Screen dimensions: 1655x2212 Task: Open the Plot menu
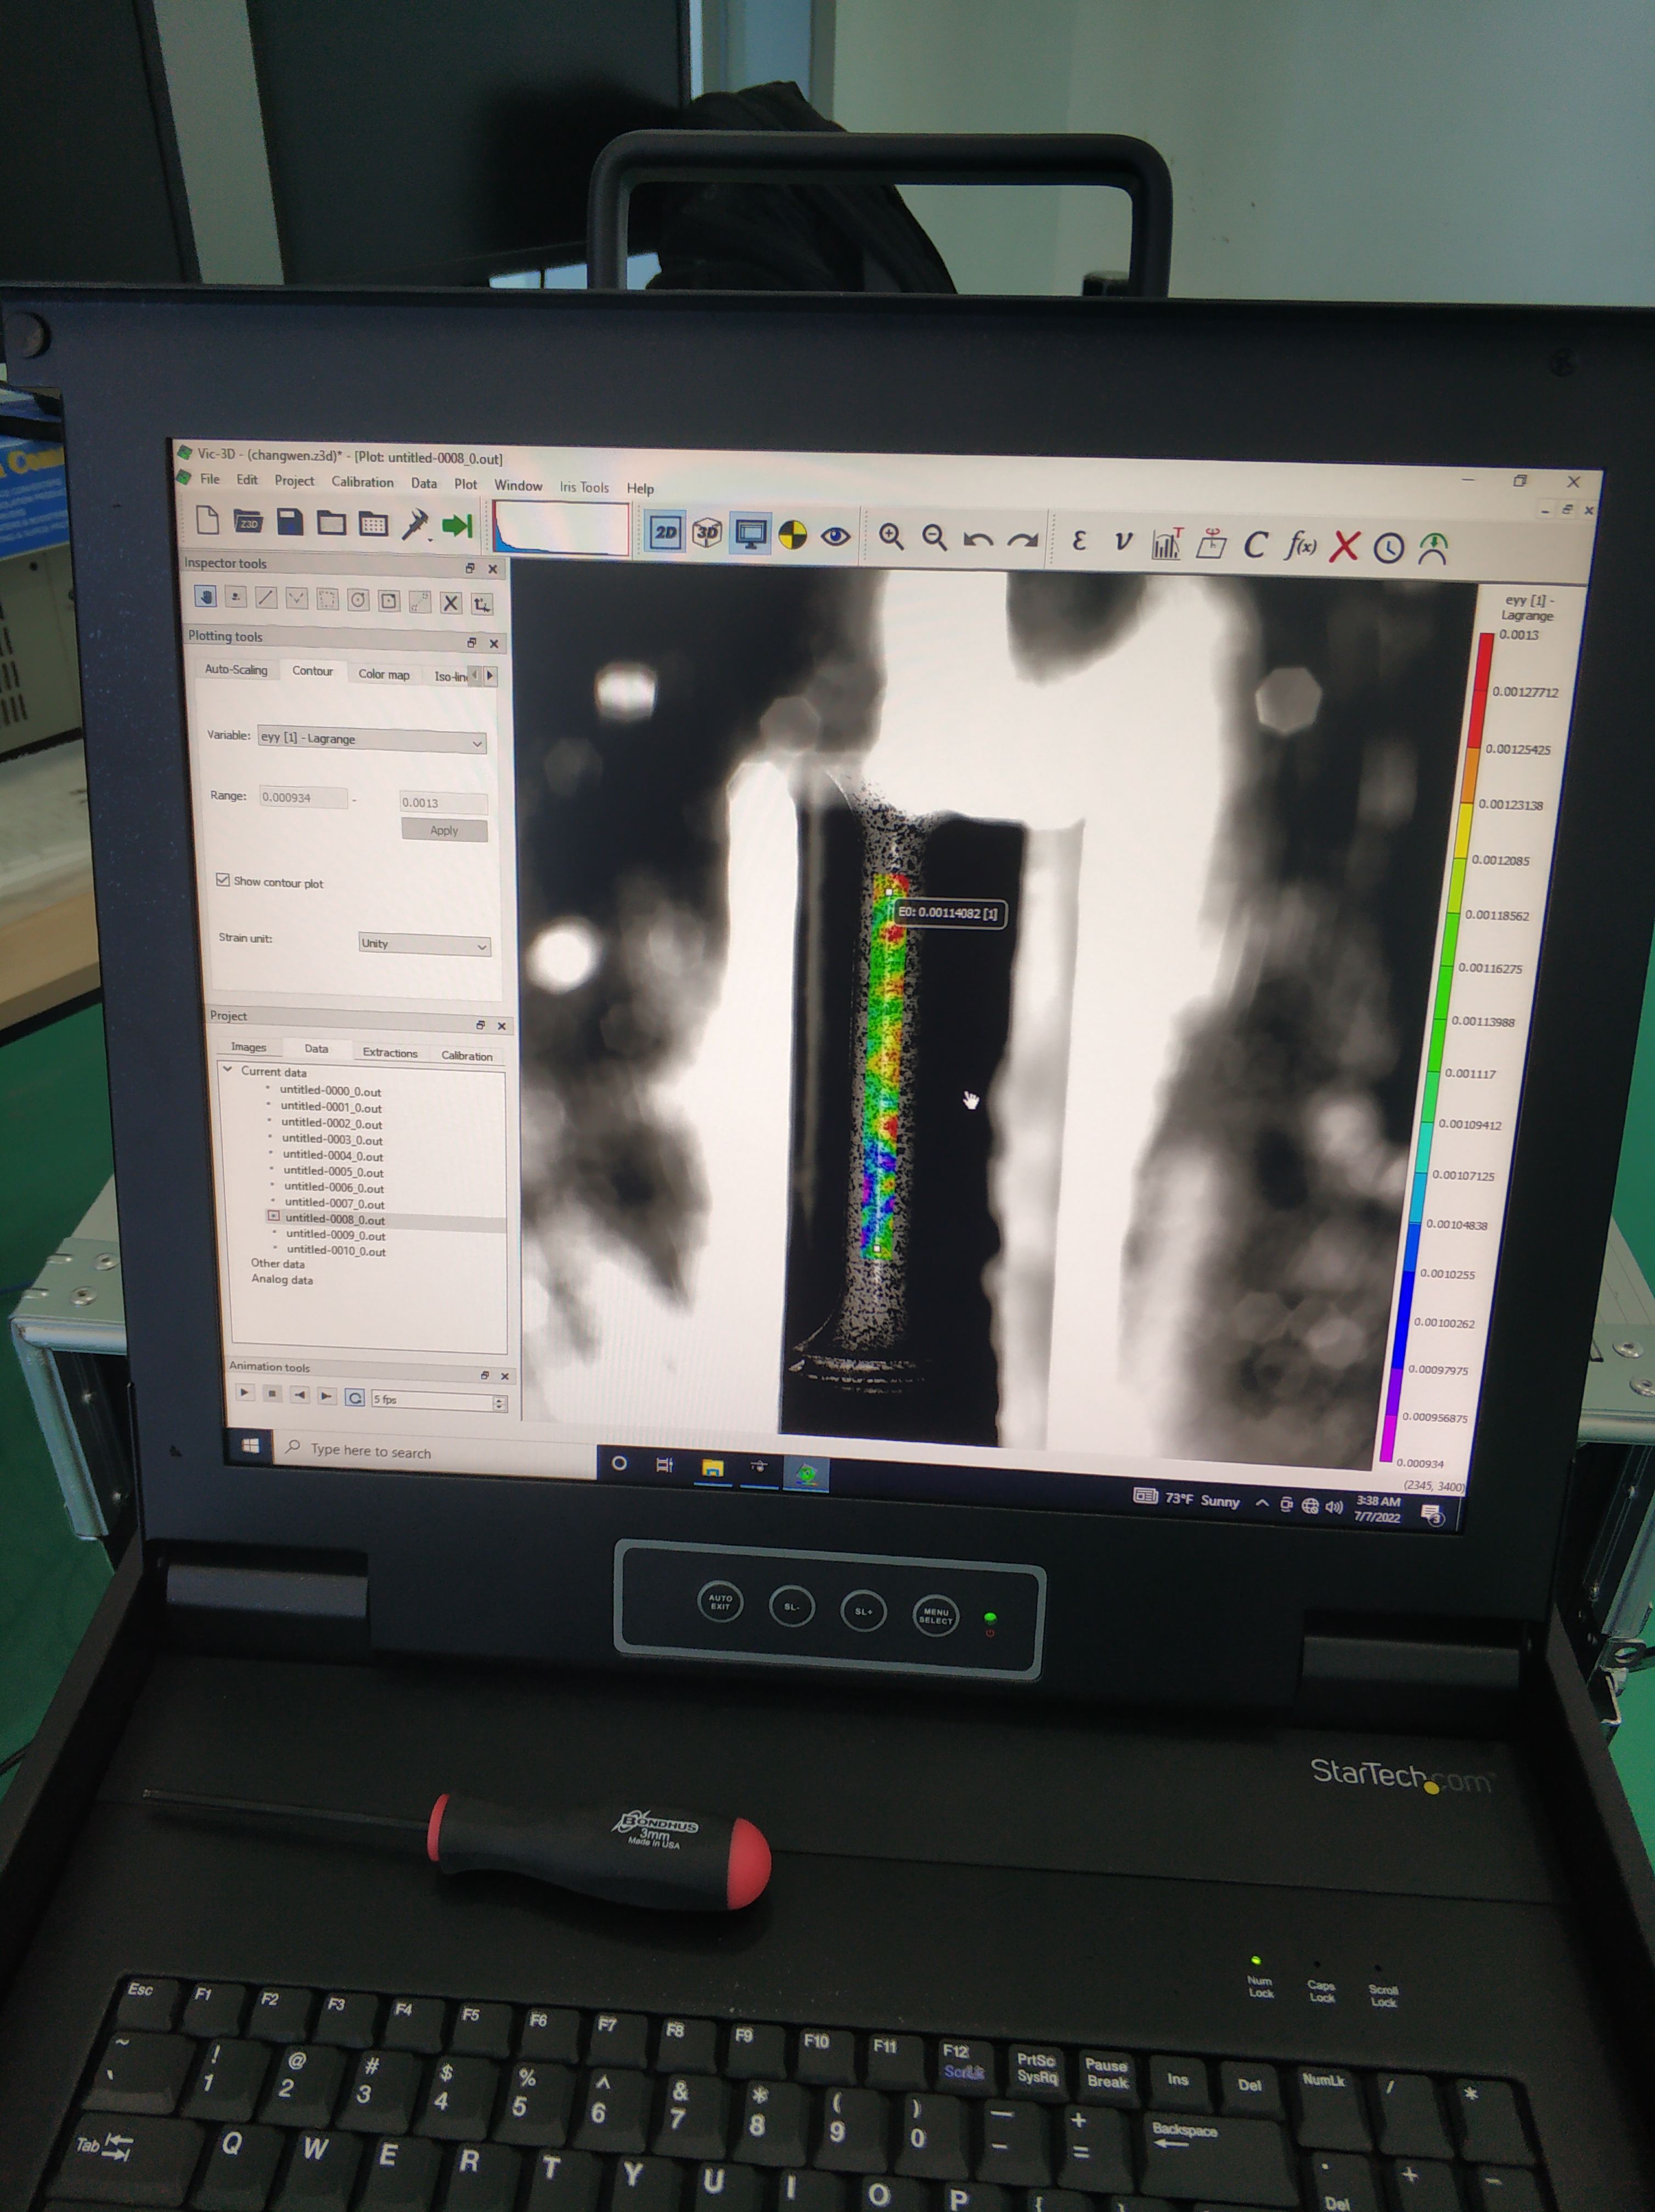(x=466, y=484)
